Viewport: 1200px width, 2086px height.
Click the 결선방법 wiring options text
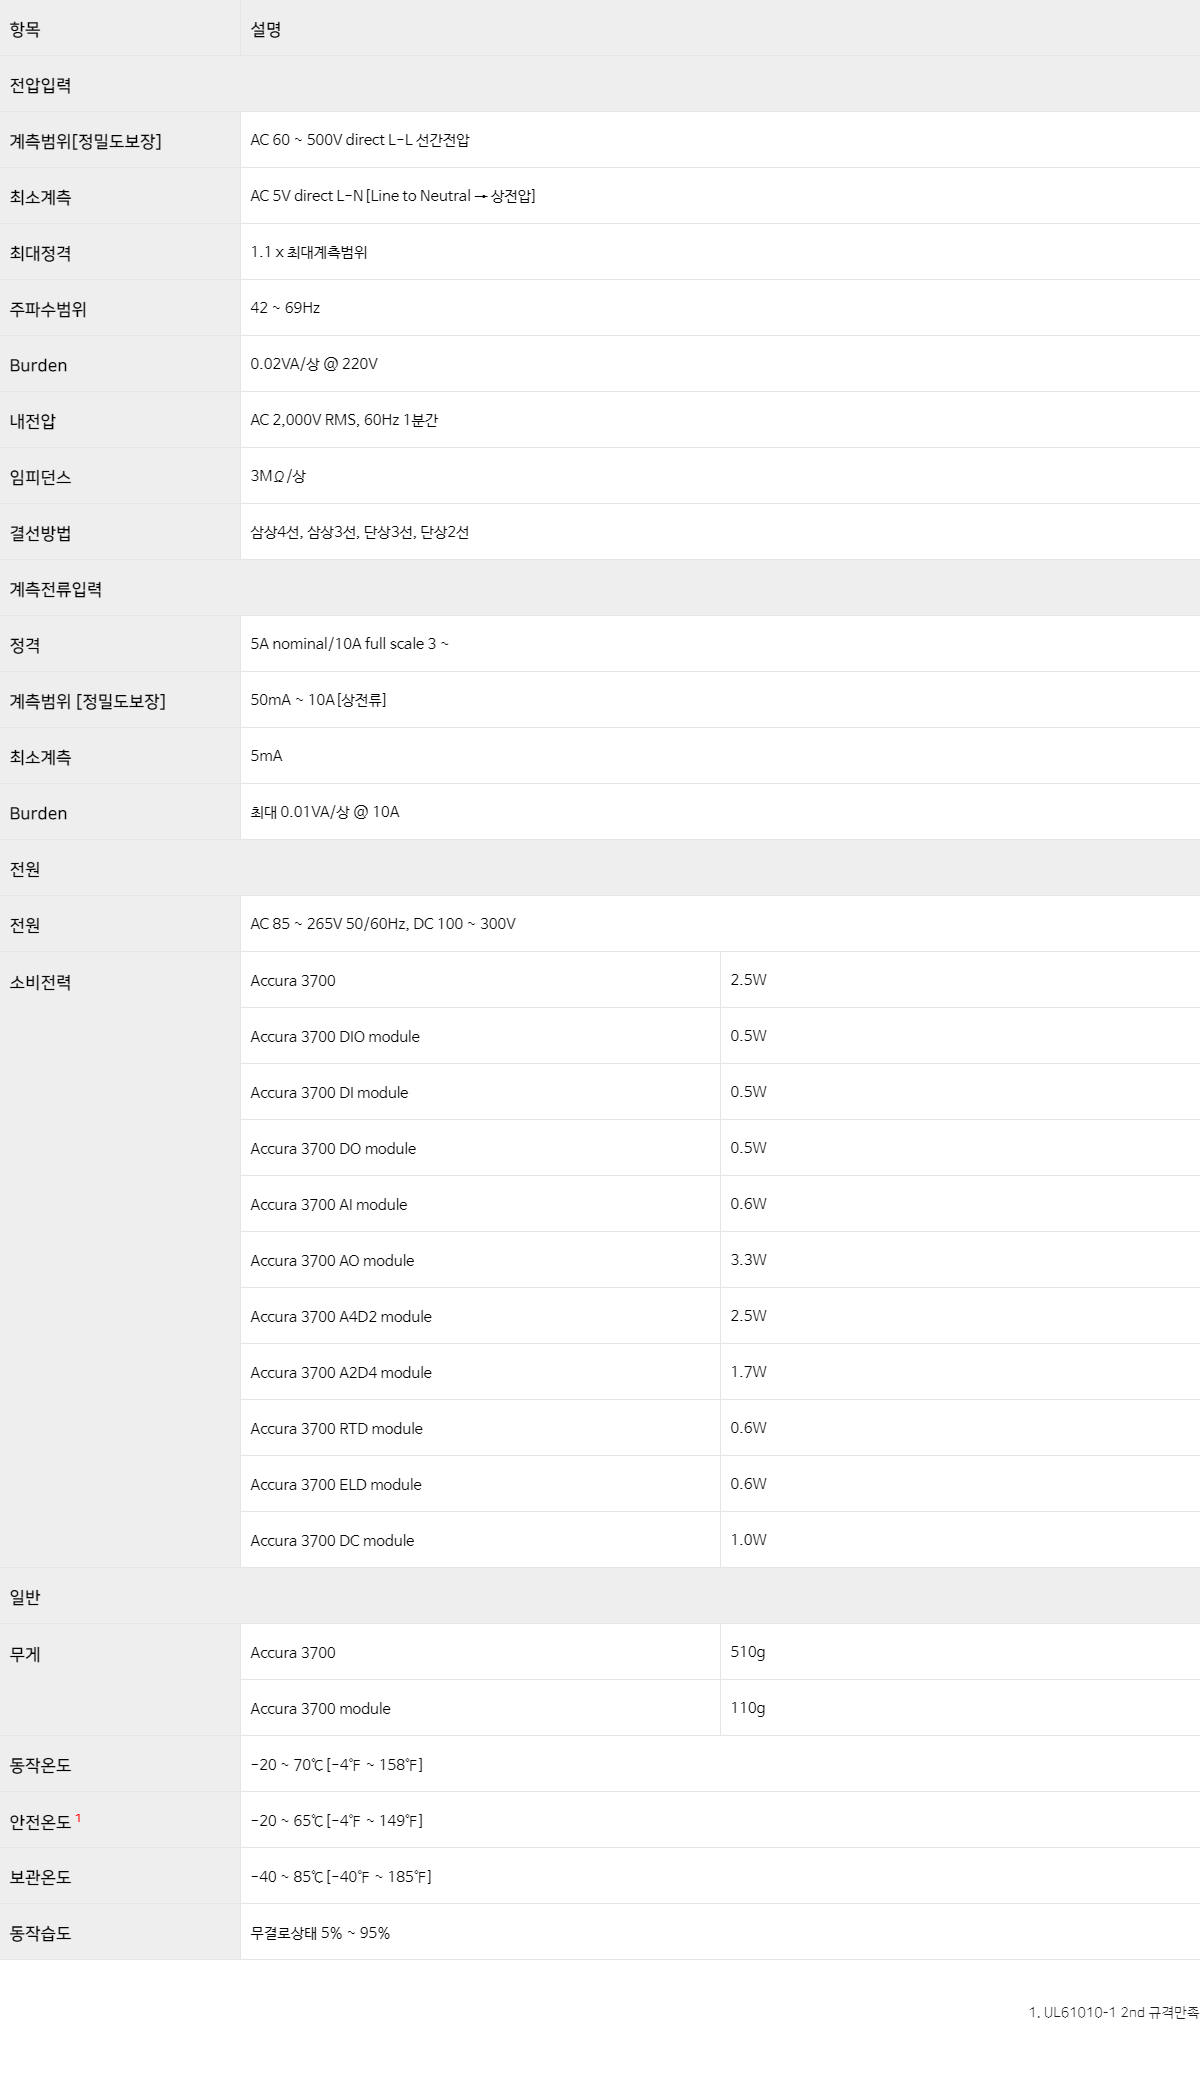360,532
